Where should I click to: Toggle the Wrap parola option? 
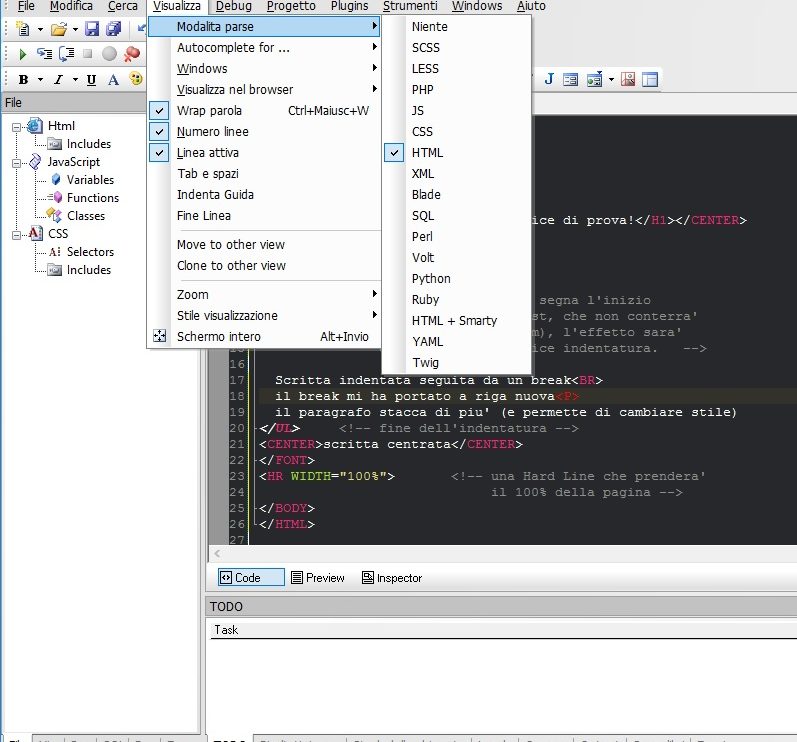pos(209,111)
